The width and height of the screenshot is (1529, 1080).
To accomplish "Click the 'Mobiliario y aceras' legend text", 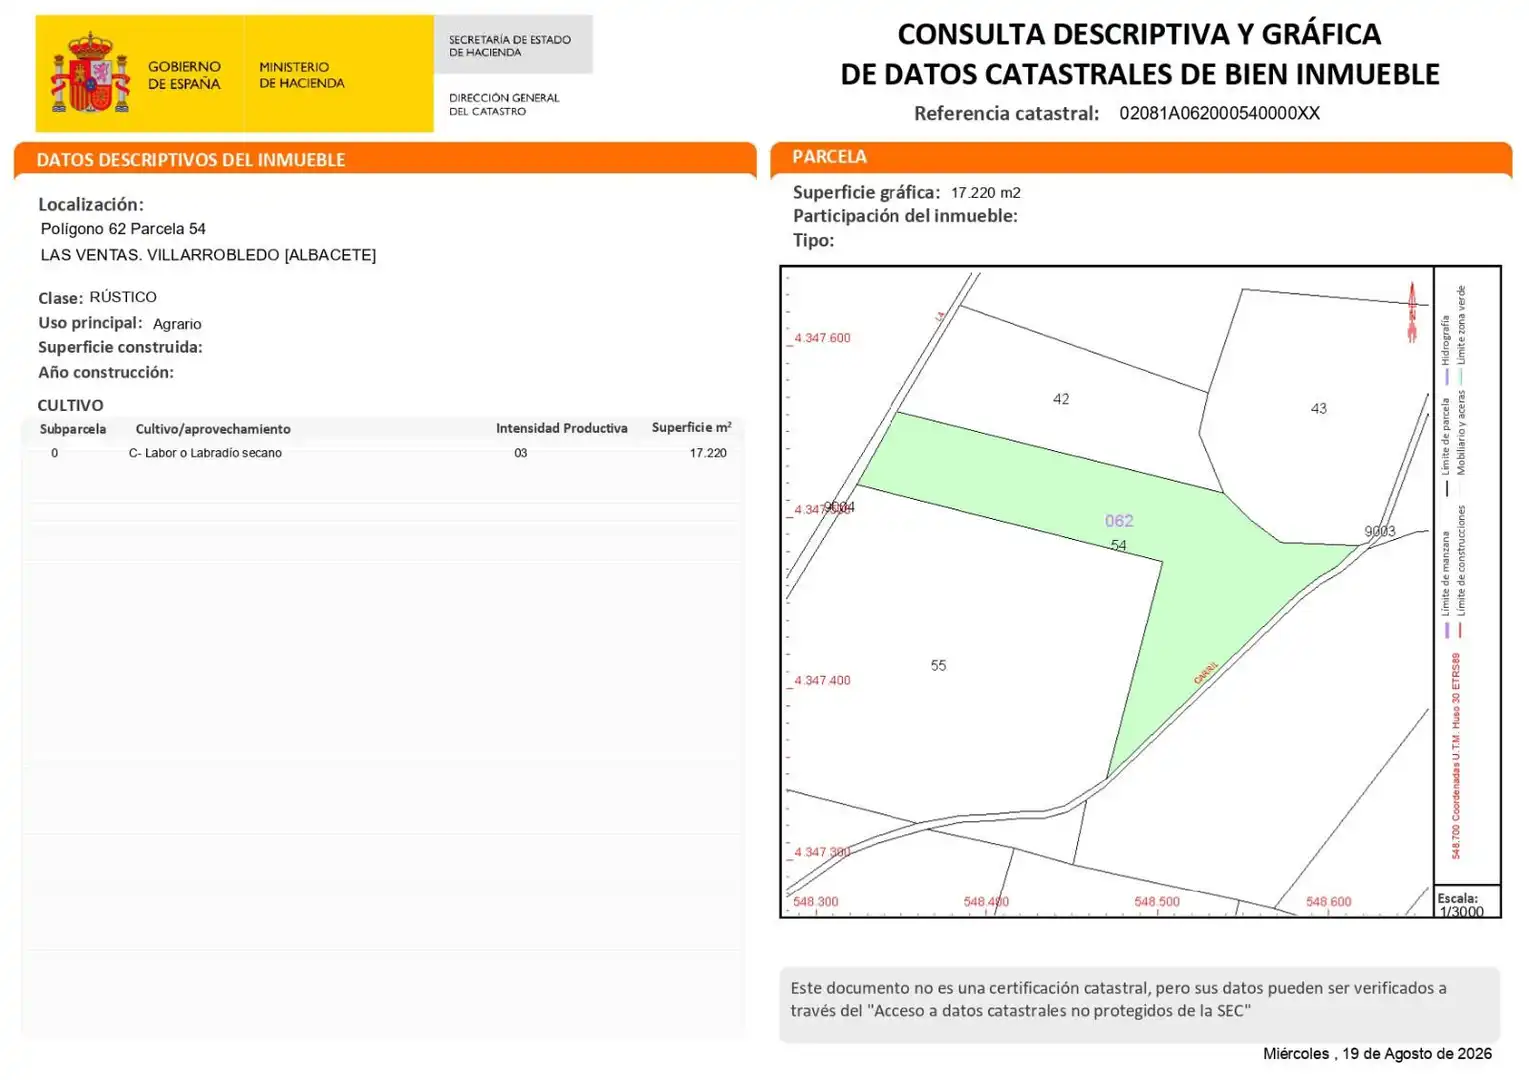I will click(x=1461, y=433).
